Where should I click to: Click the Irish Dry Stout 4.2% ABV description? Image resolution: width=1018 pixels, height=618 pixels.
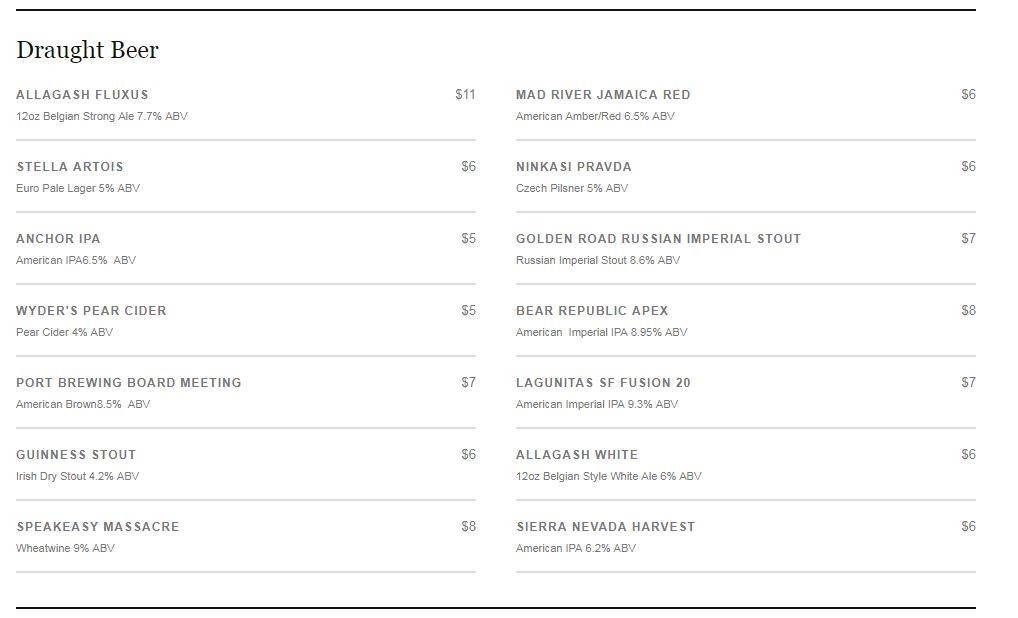78,476
